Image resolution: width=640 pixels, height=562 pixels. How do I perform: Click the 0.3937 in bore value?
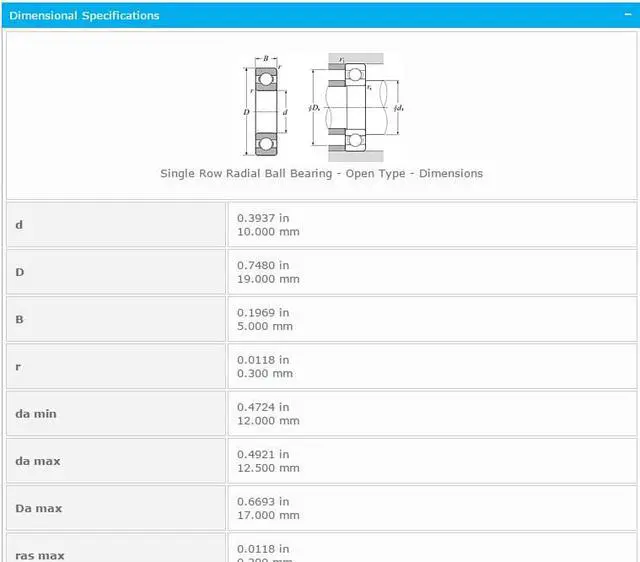[263, 218]
